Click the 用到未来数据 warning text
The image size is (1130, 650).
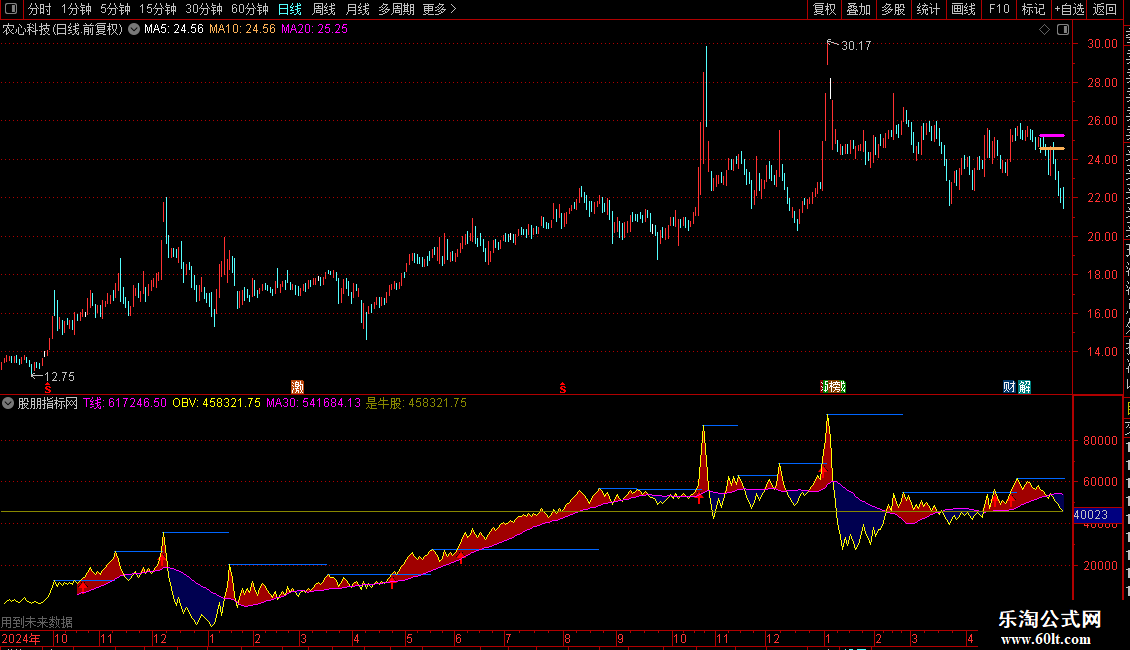[x=37, y=622]
